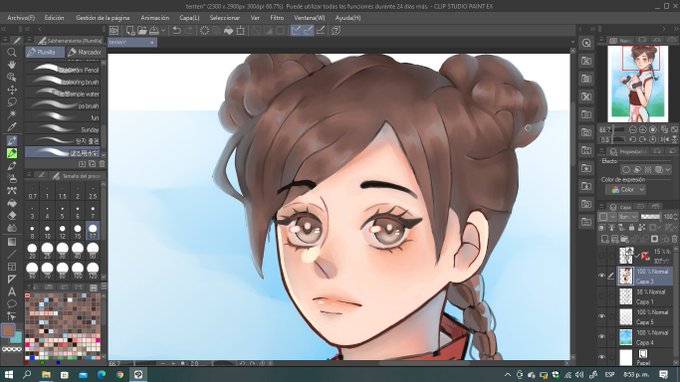
Task: Open the Edición menu
Action: tap(54, 18)
